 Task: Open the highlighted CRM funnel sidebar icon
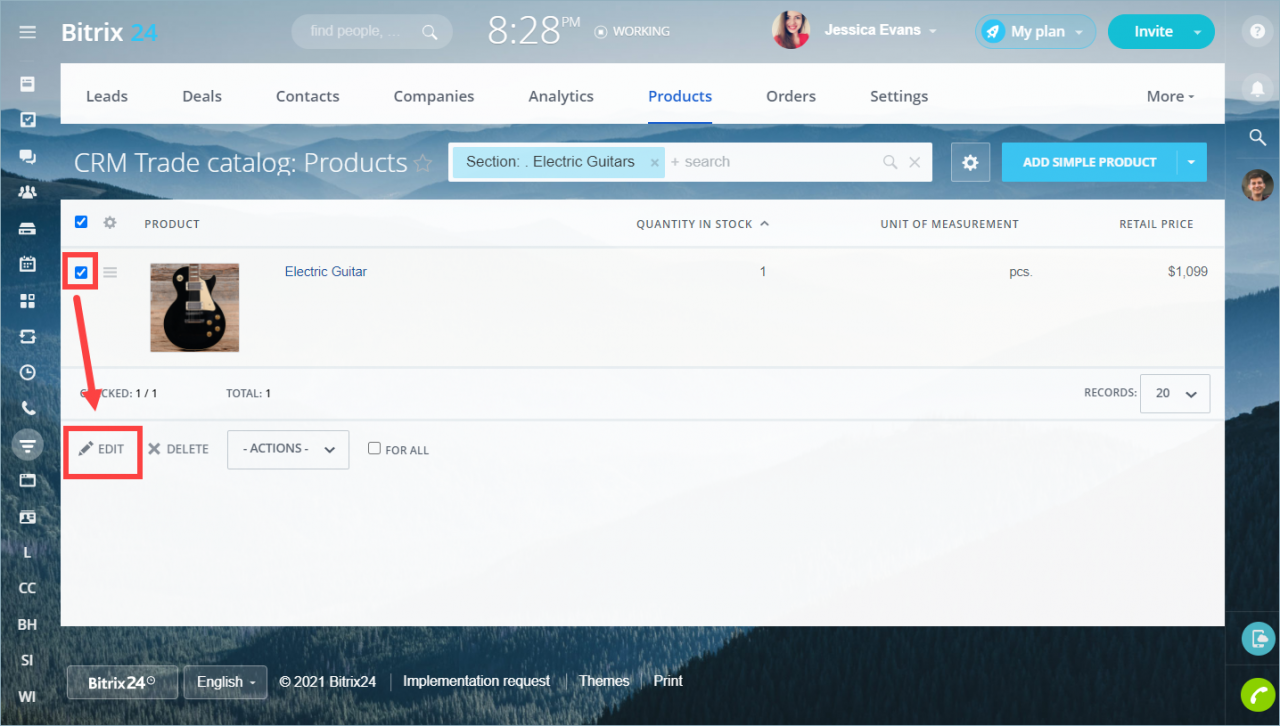pos(27,444)
